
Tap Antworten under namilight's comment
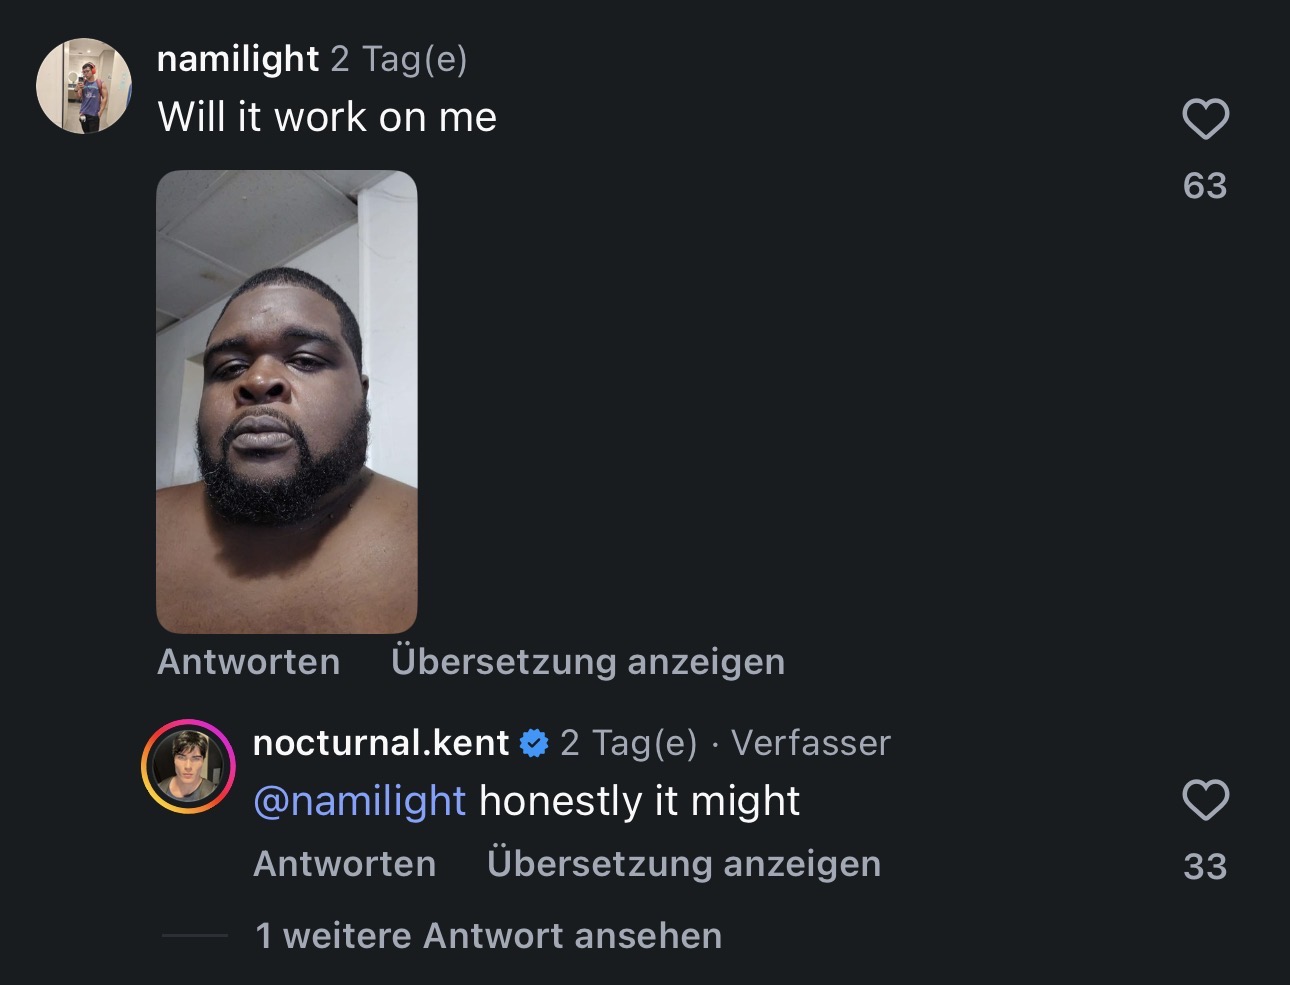249,662
